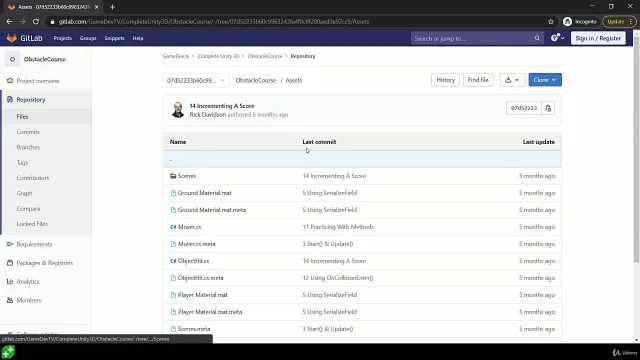Click the Scenes folder icon
This screenshot has height=360, width=640.
pos(173,176)
